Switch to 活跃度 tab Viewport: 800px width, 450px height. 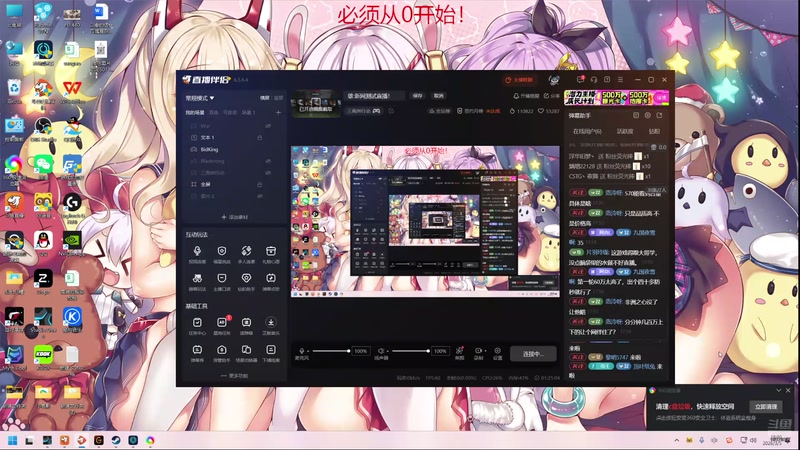click(x=625, y=131)
